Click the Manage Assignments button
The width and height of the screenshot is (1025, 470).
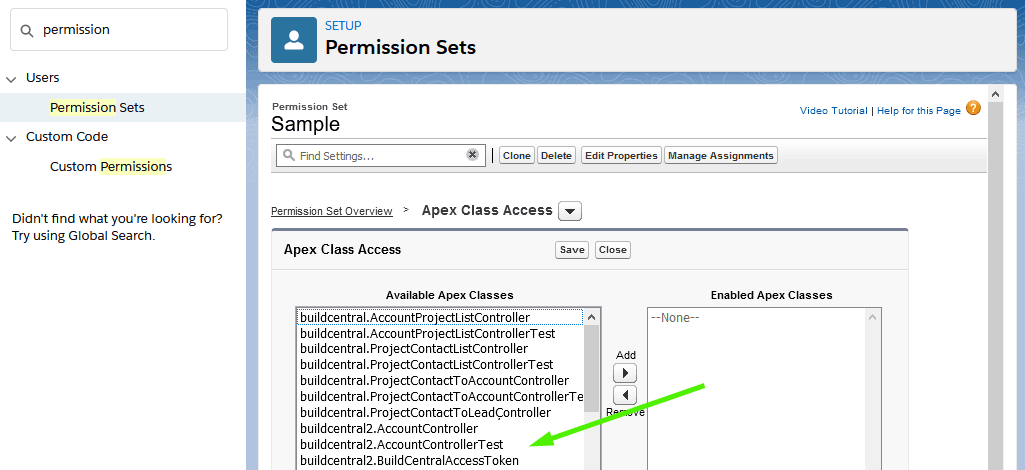(x=721, y=156)
